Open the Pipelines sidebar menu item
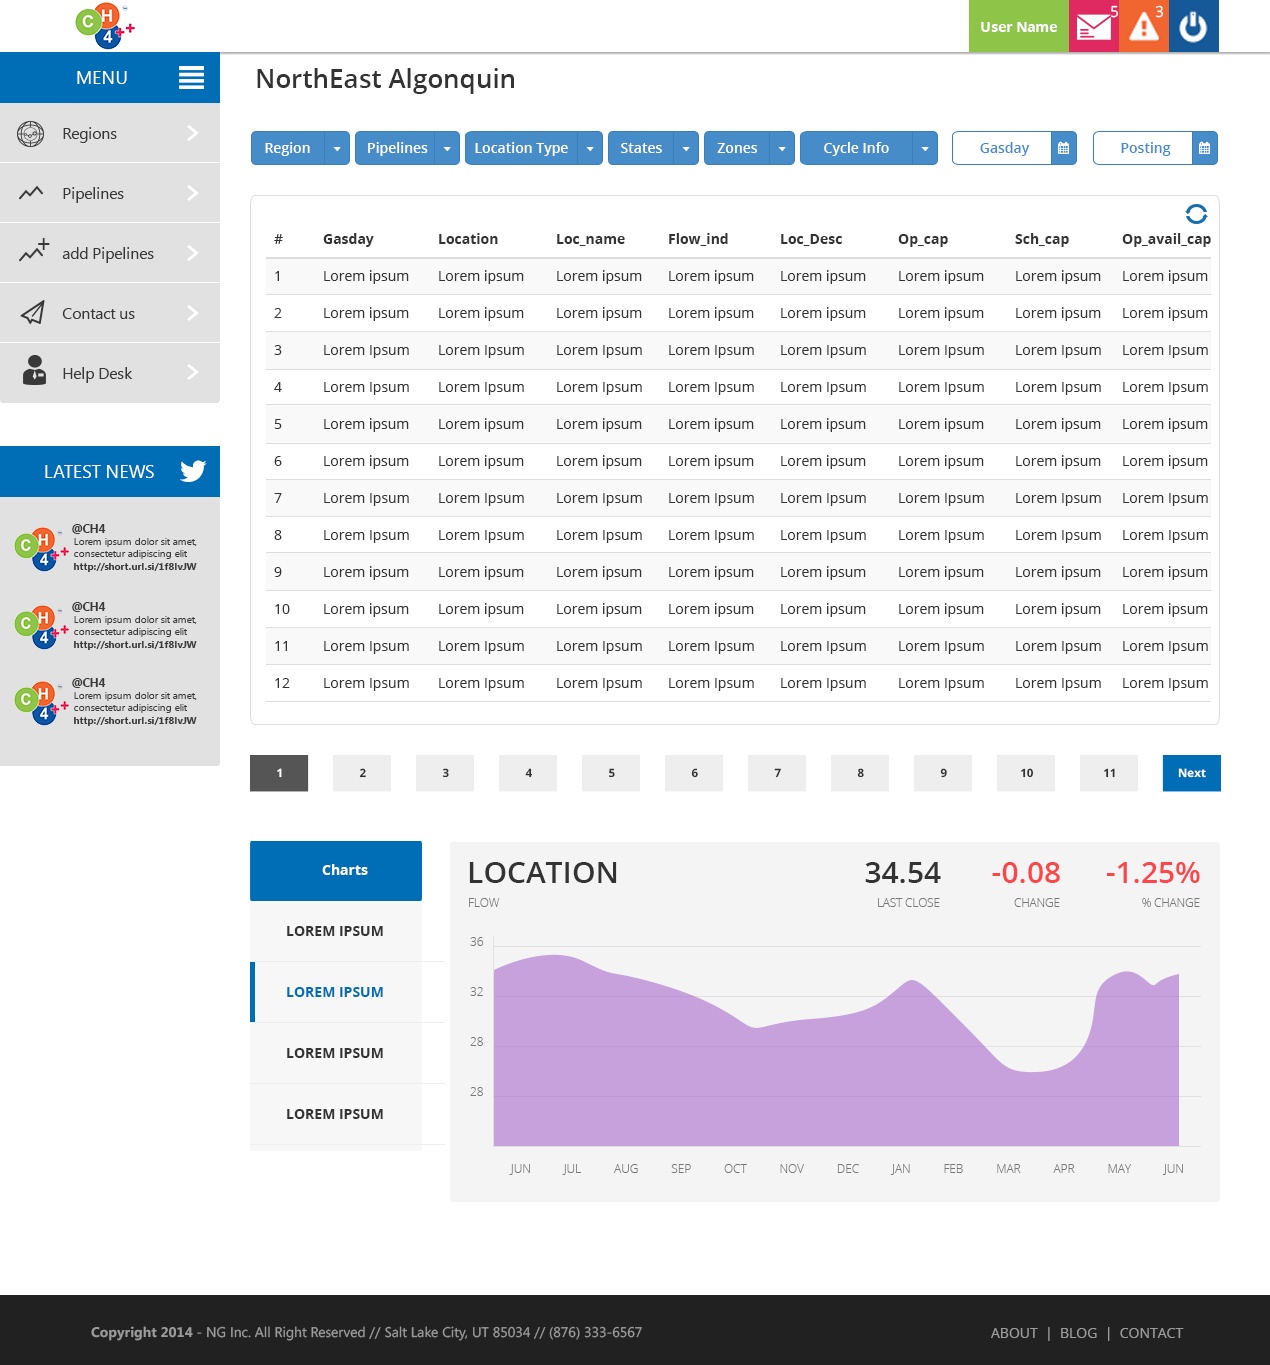1270x1365 pixels. (x=110, y=193)
